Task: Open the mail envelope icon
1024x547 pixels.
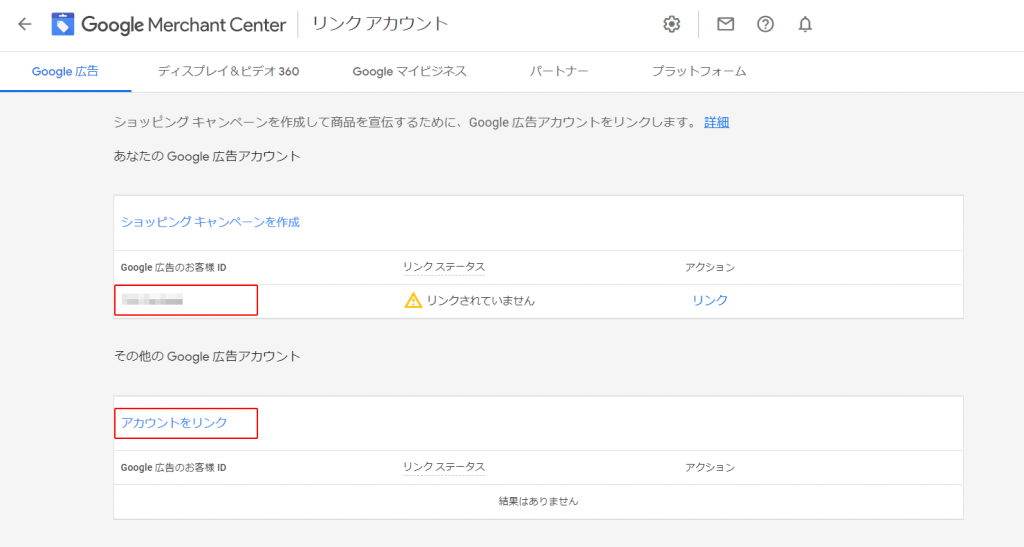Action: (x=726, y=24)
